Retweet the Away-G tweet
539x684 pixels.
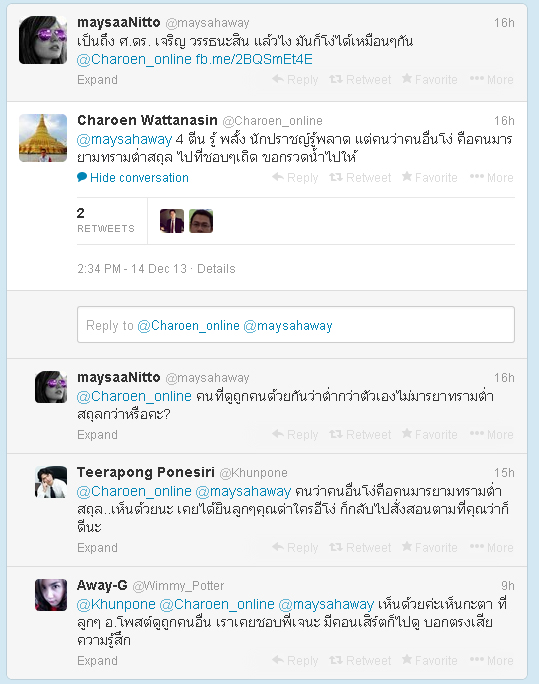coord(360,660)
